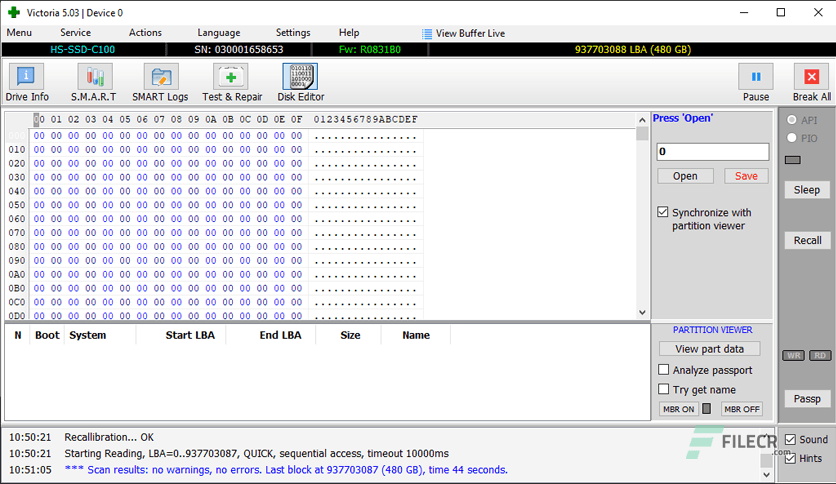Click the Fw: R083180 firmware text
This screenshot has width=836, height=484.
pyautogui.click(x=369, y=50)
